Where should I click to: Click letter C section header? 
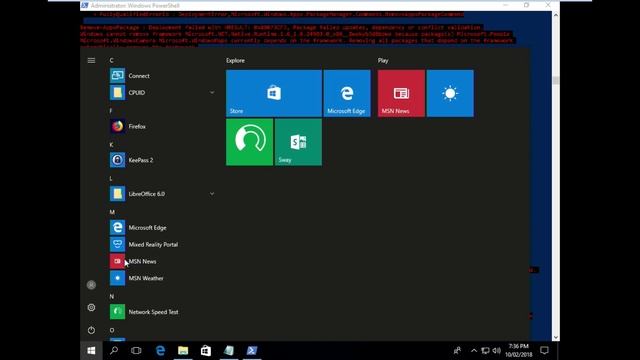(x=111, y=60)
